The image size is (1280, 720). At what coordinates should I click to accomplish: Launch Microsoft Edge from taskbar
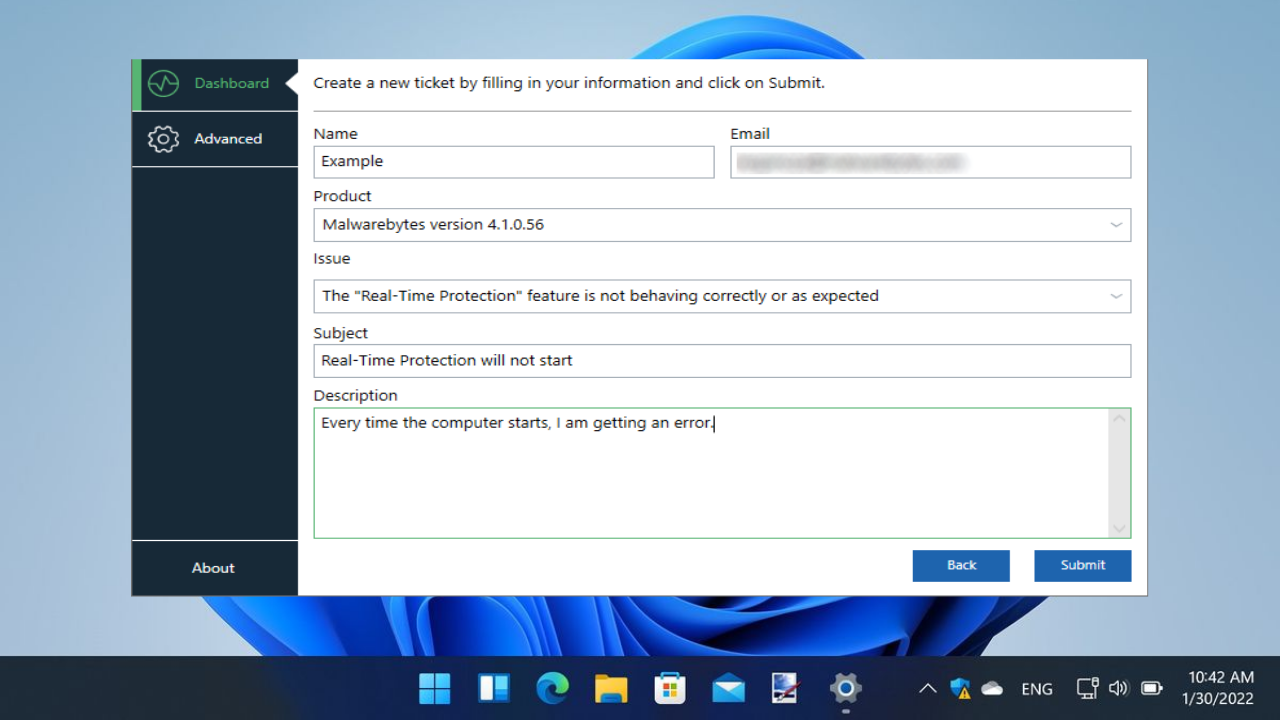(x=552, y=688)
